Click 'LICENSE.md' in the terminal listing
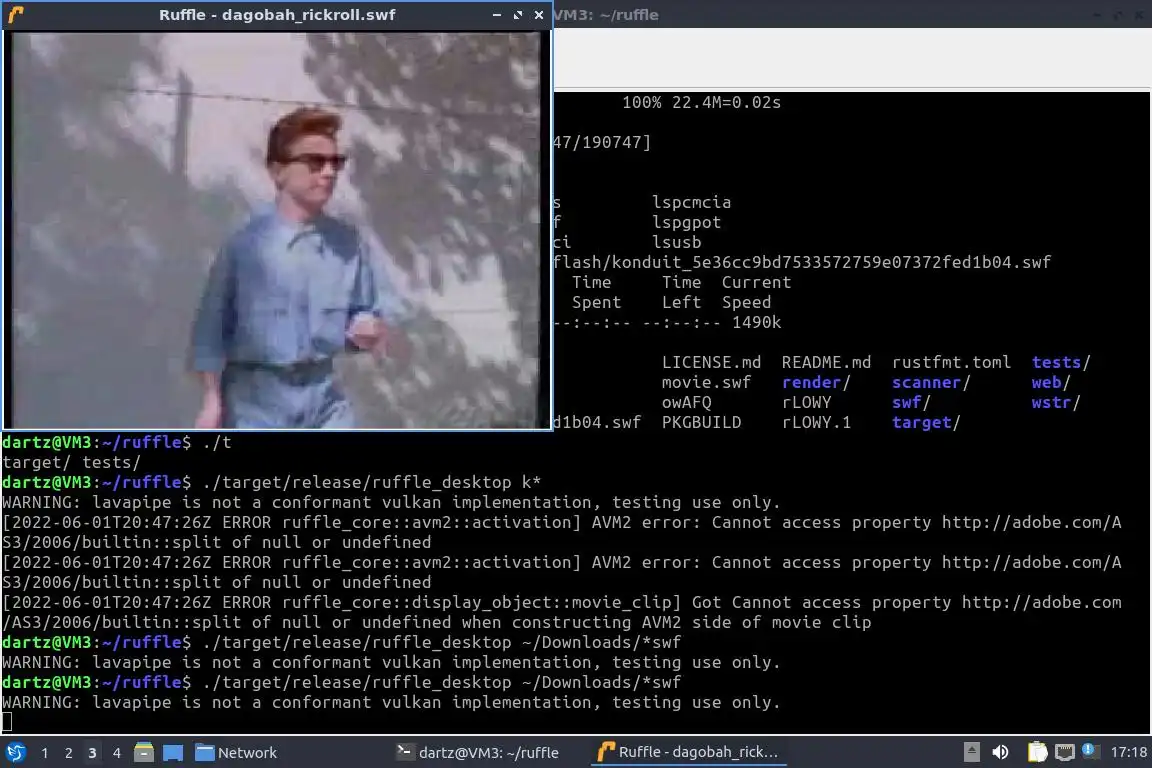Viewport: 1152px width, 768px height. tap(711, 362)
